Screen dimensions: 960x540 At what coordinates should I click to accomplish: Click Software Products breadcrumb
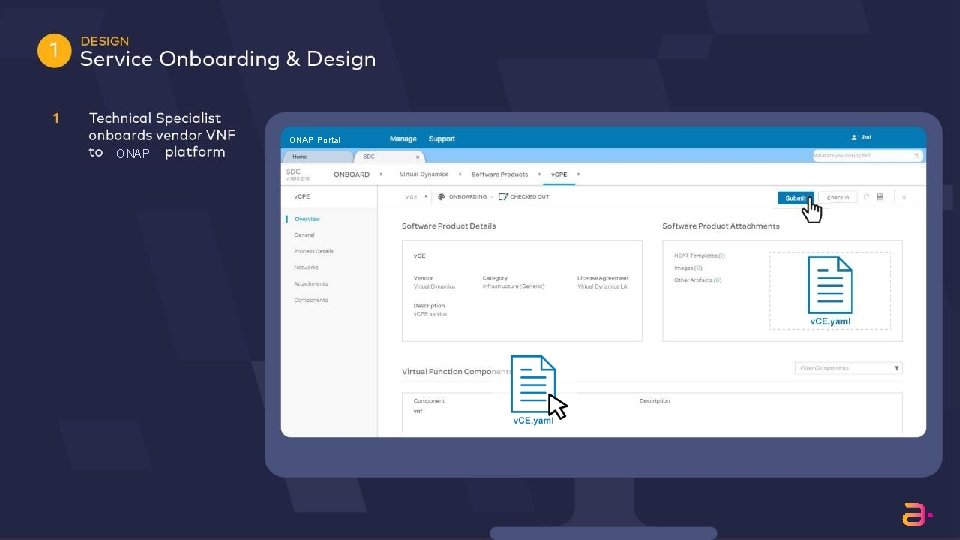click(x=500, y=174)
